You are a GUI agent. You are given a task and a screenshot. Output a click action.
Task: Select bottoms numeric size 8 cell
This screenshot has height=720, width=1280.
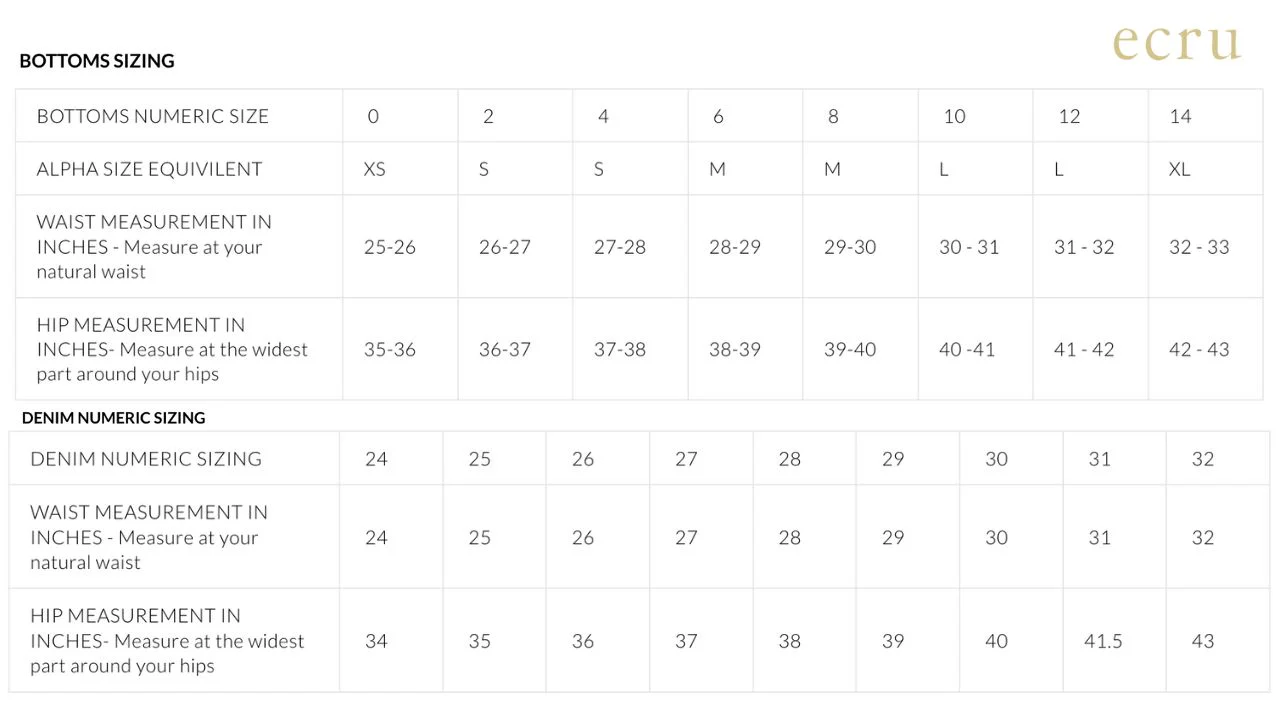tap(833, 116)
